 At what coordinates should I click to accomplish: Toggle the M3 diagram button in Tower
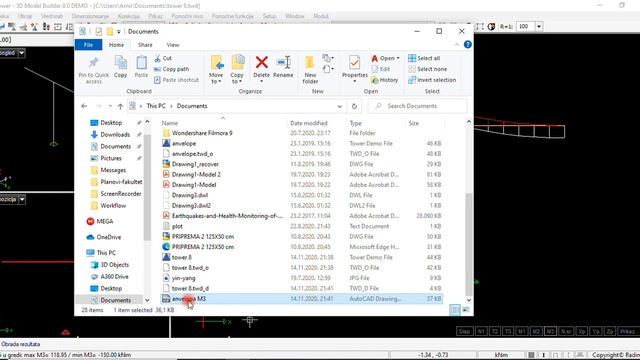[551, 331]
